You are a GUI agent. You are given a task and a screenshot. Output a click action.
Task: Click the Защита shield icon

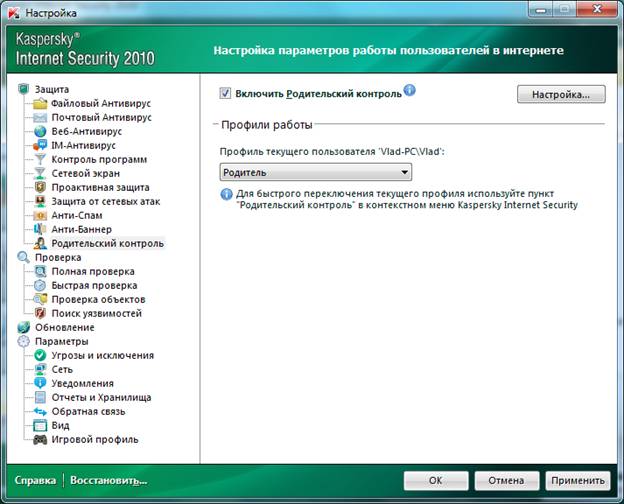point(23,89)
